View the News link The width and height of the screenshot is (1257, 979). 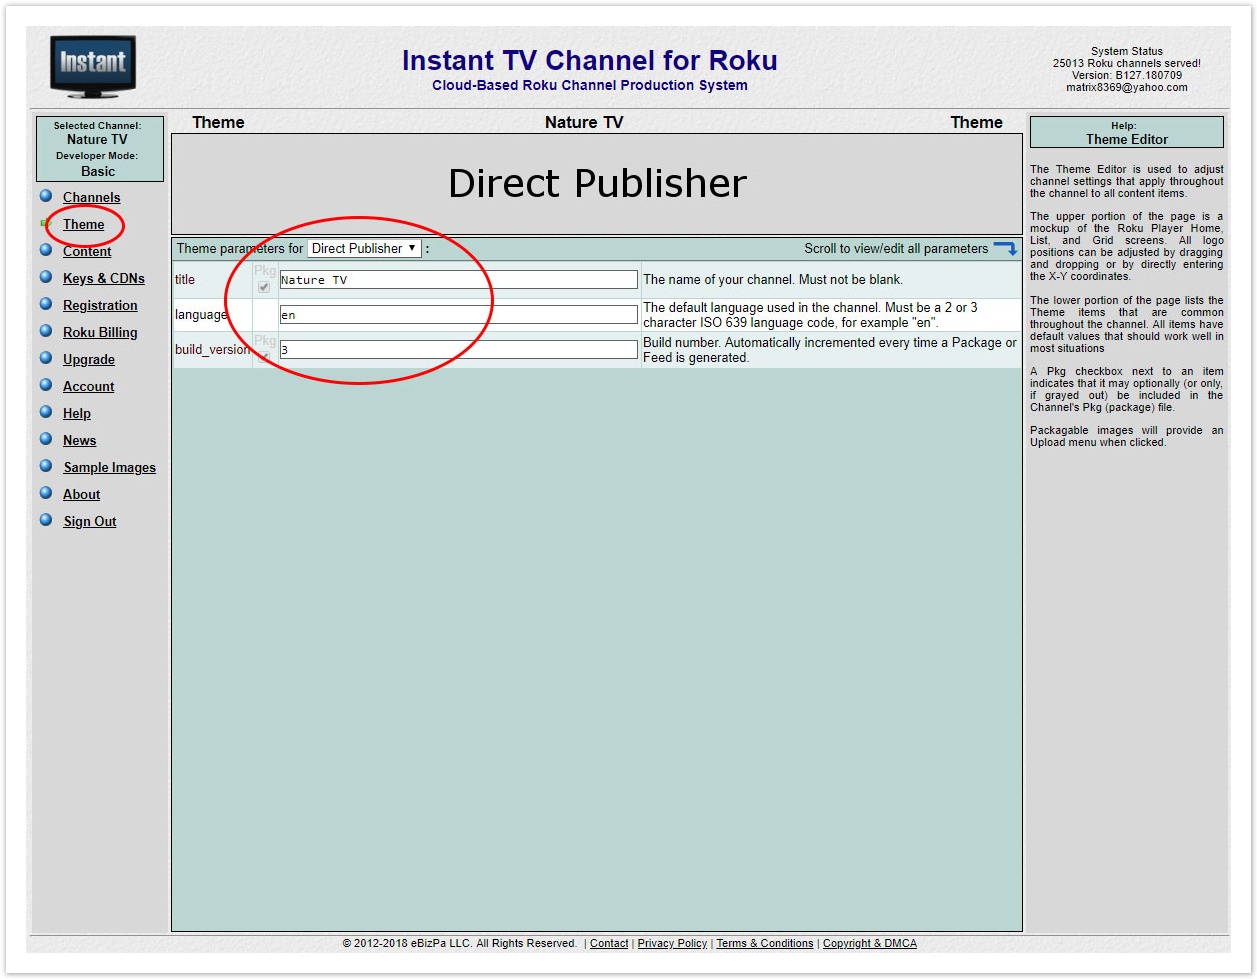coord(80,440)
